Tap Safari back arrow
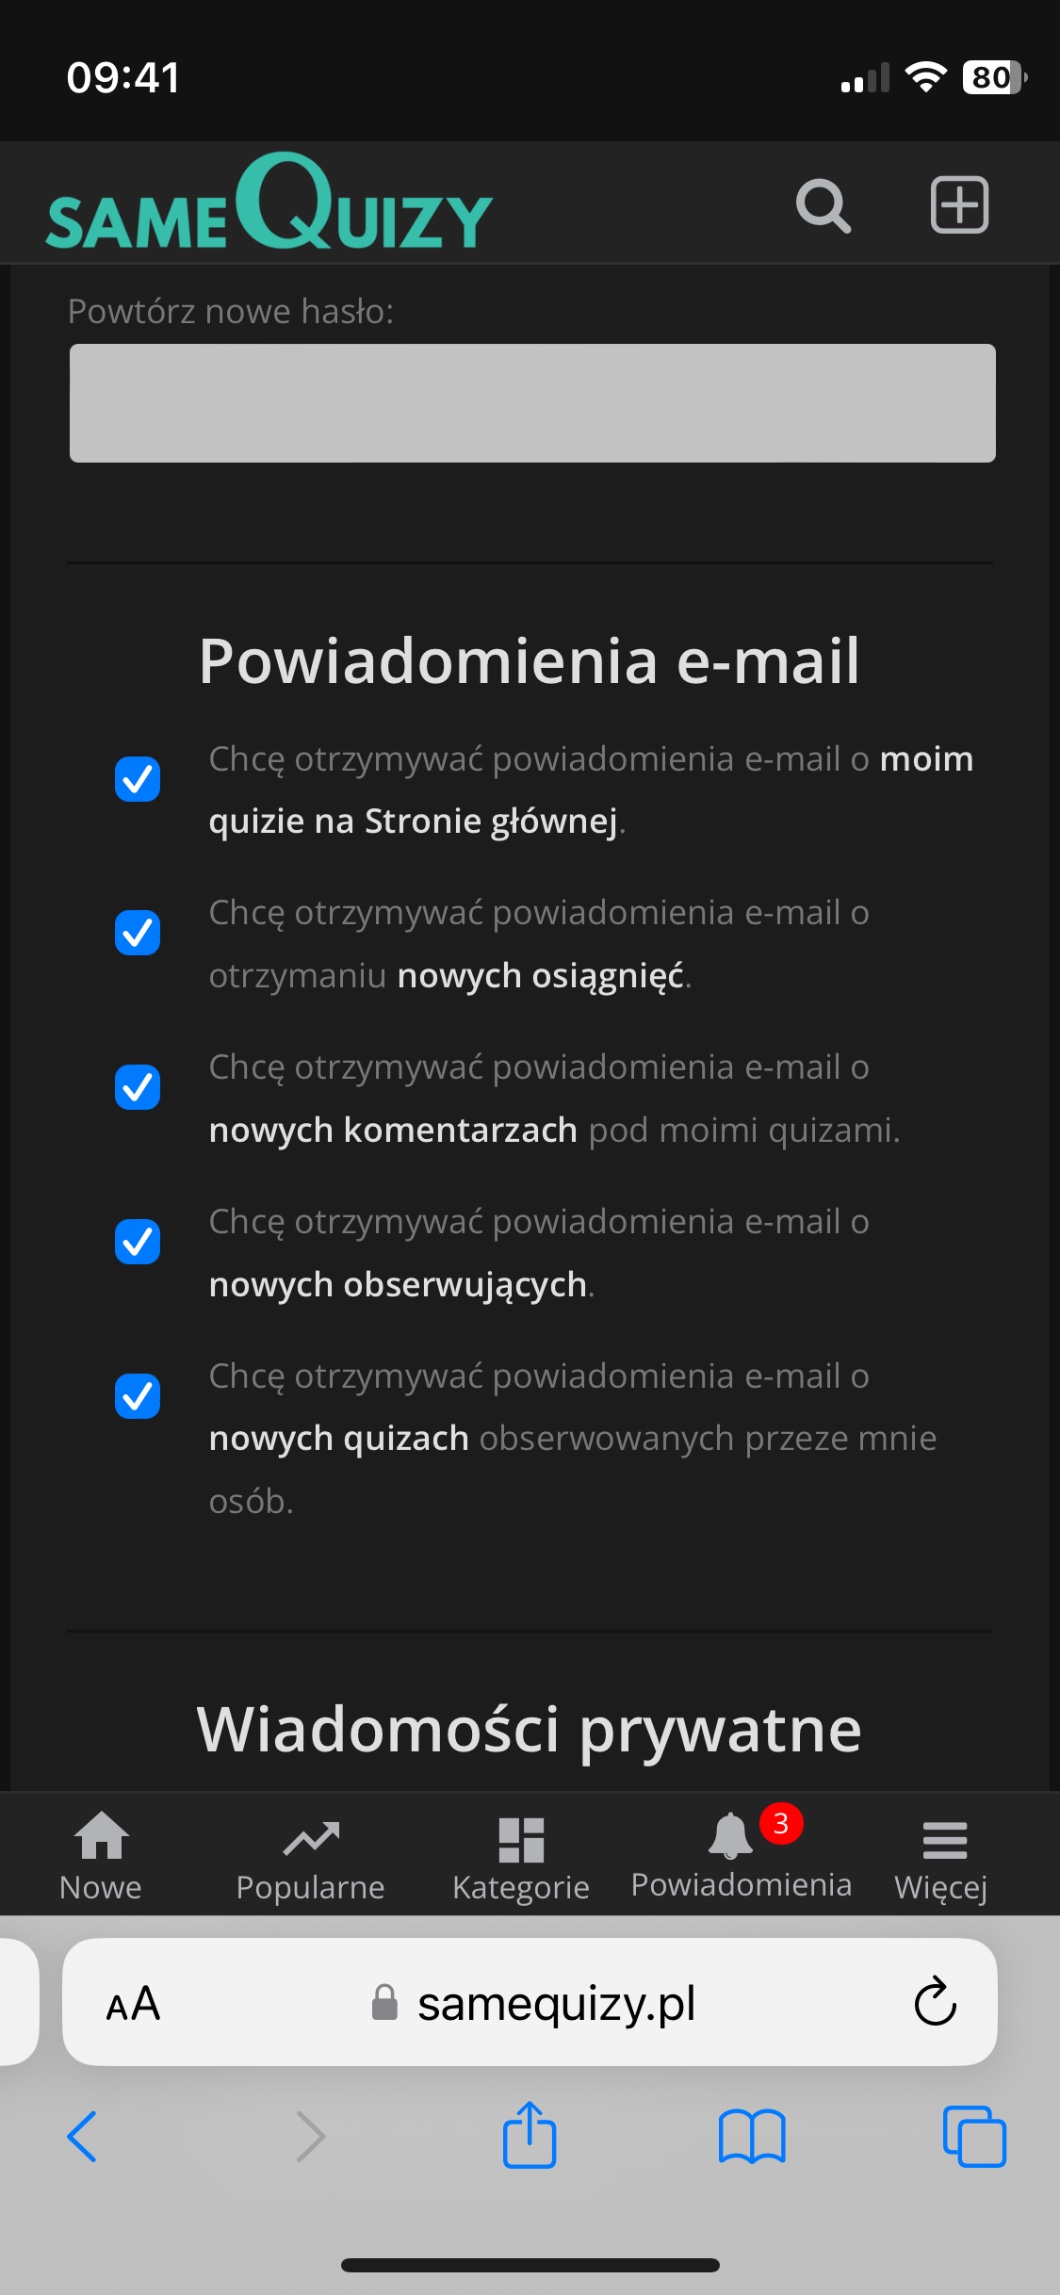 click(82, 2137)
